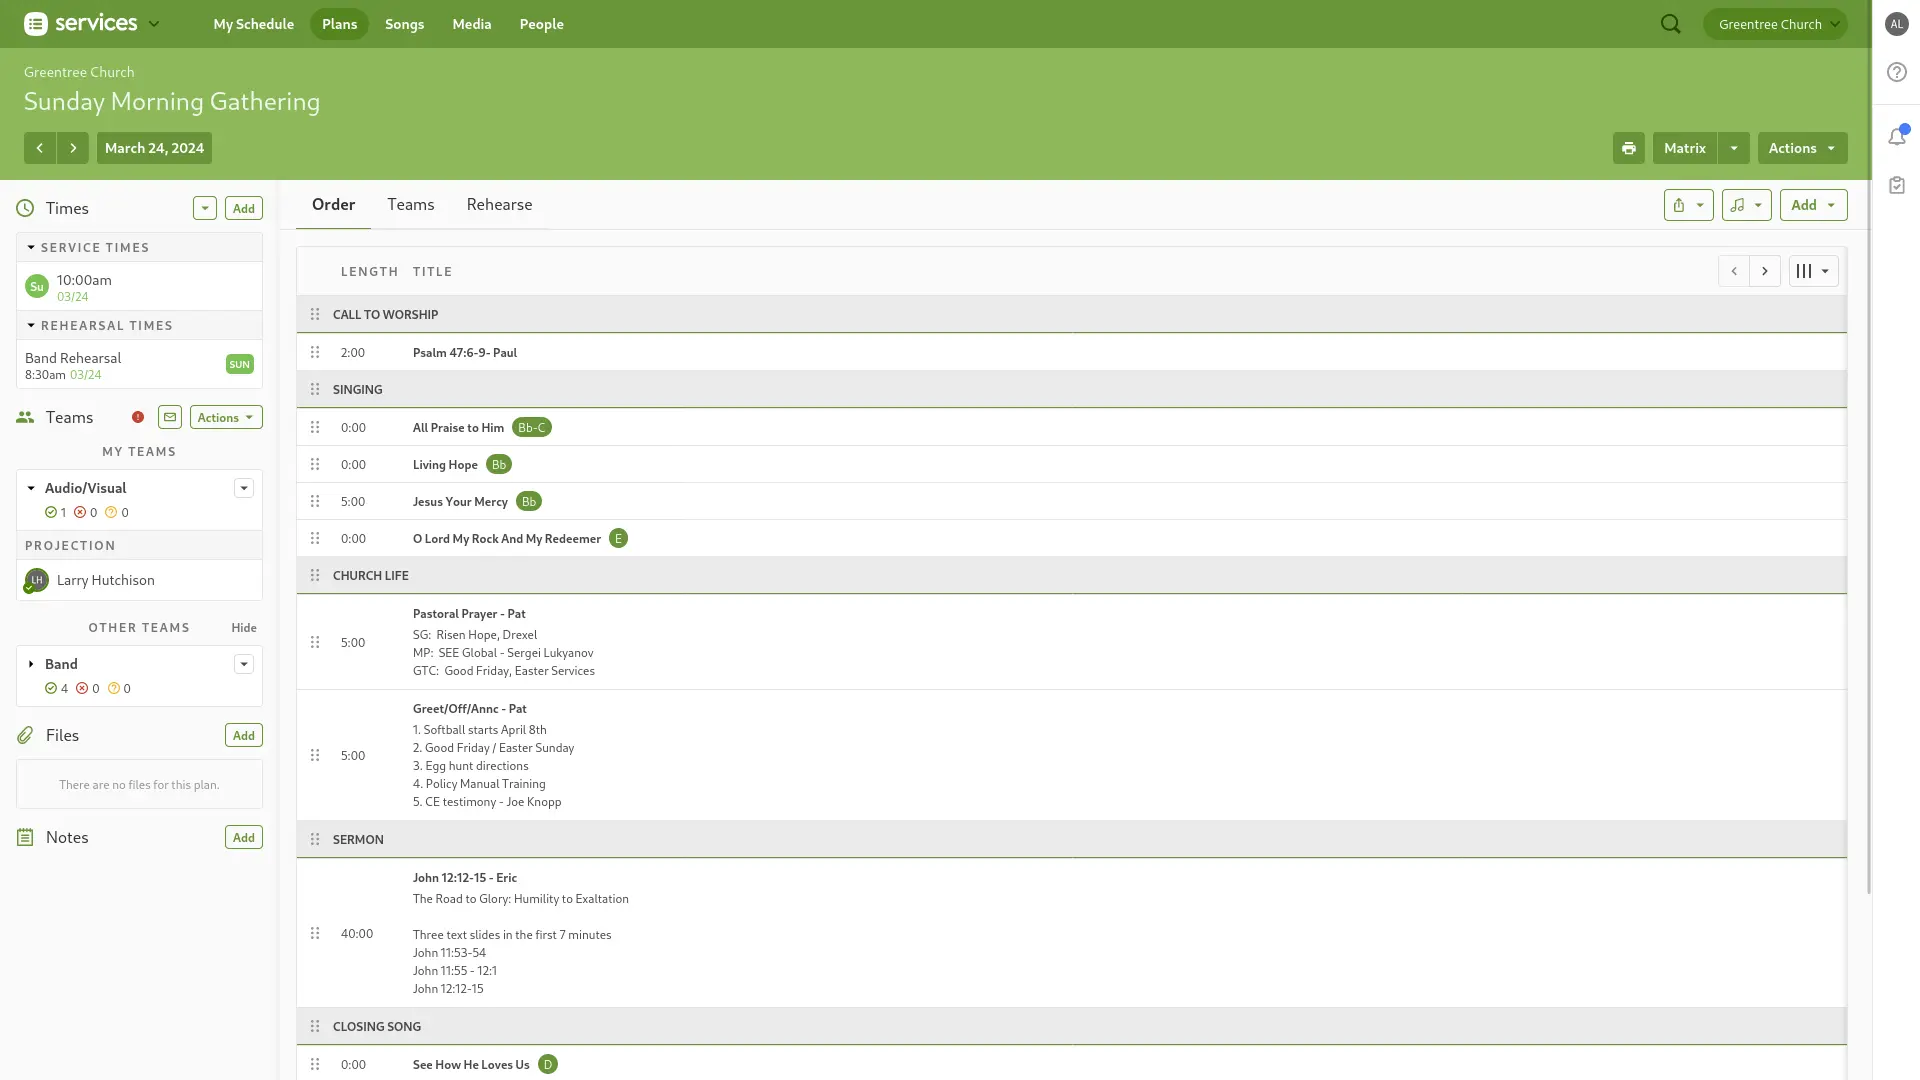Collapse the Service Times section
1920x1080 pixels.
pyautogui.click(x=31, y=247)
